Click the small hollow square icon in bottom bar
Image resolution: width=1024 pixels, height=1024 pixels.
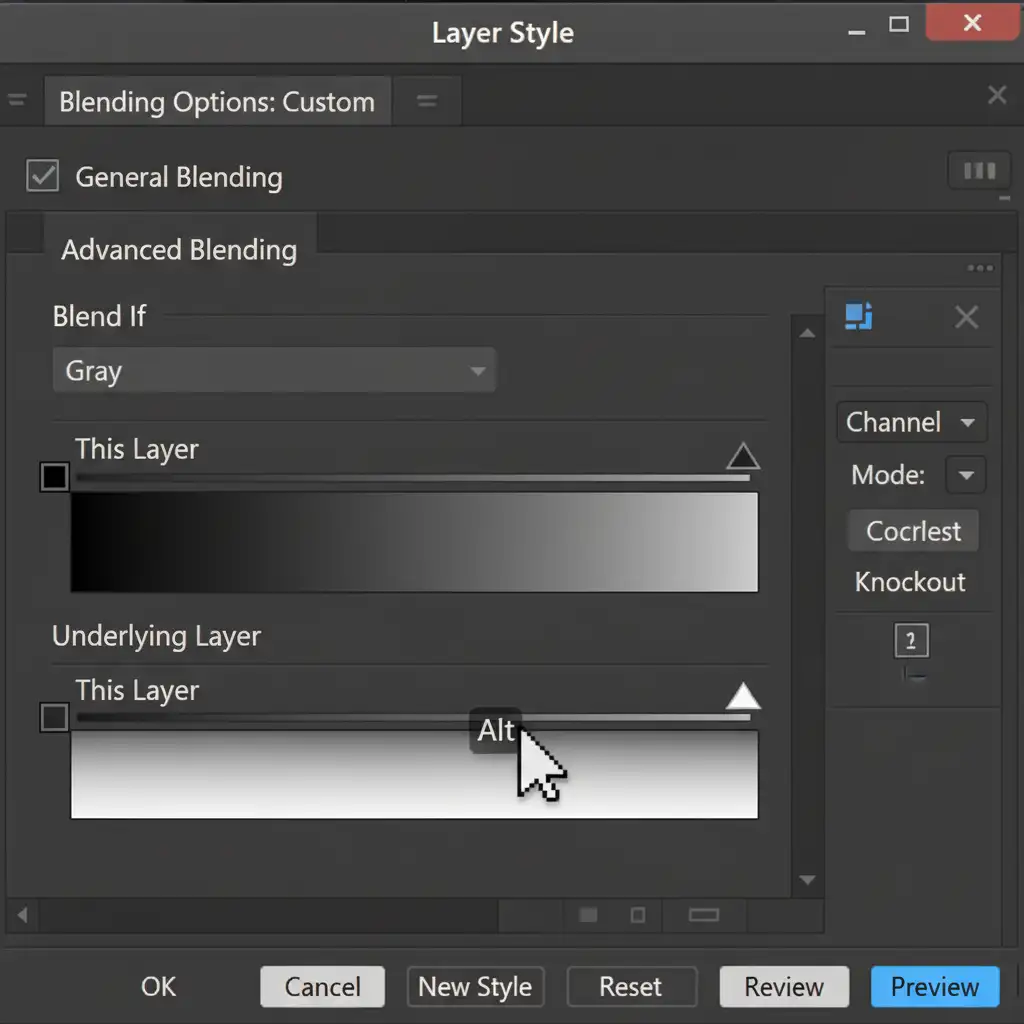click(638, 914)
